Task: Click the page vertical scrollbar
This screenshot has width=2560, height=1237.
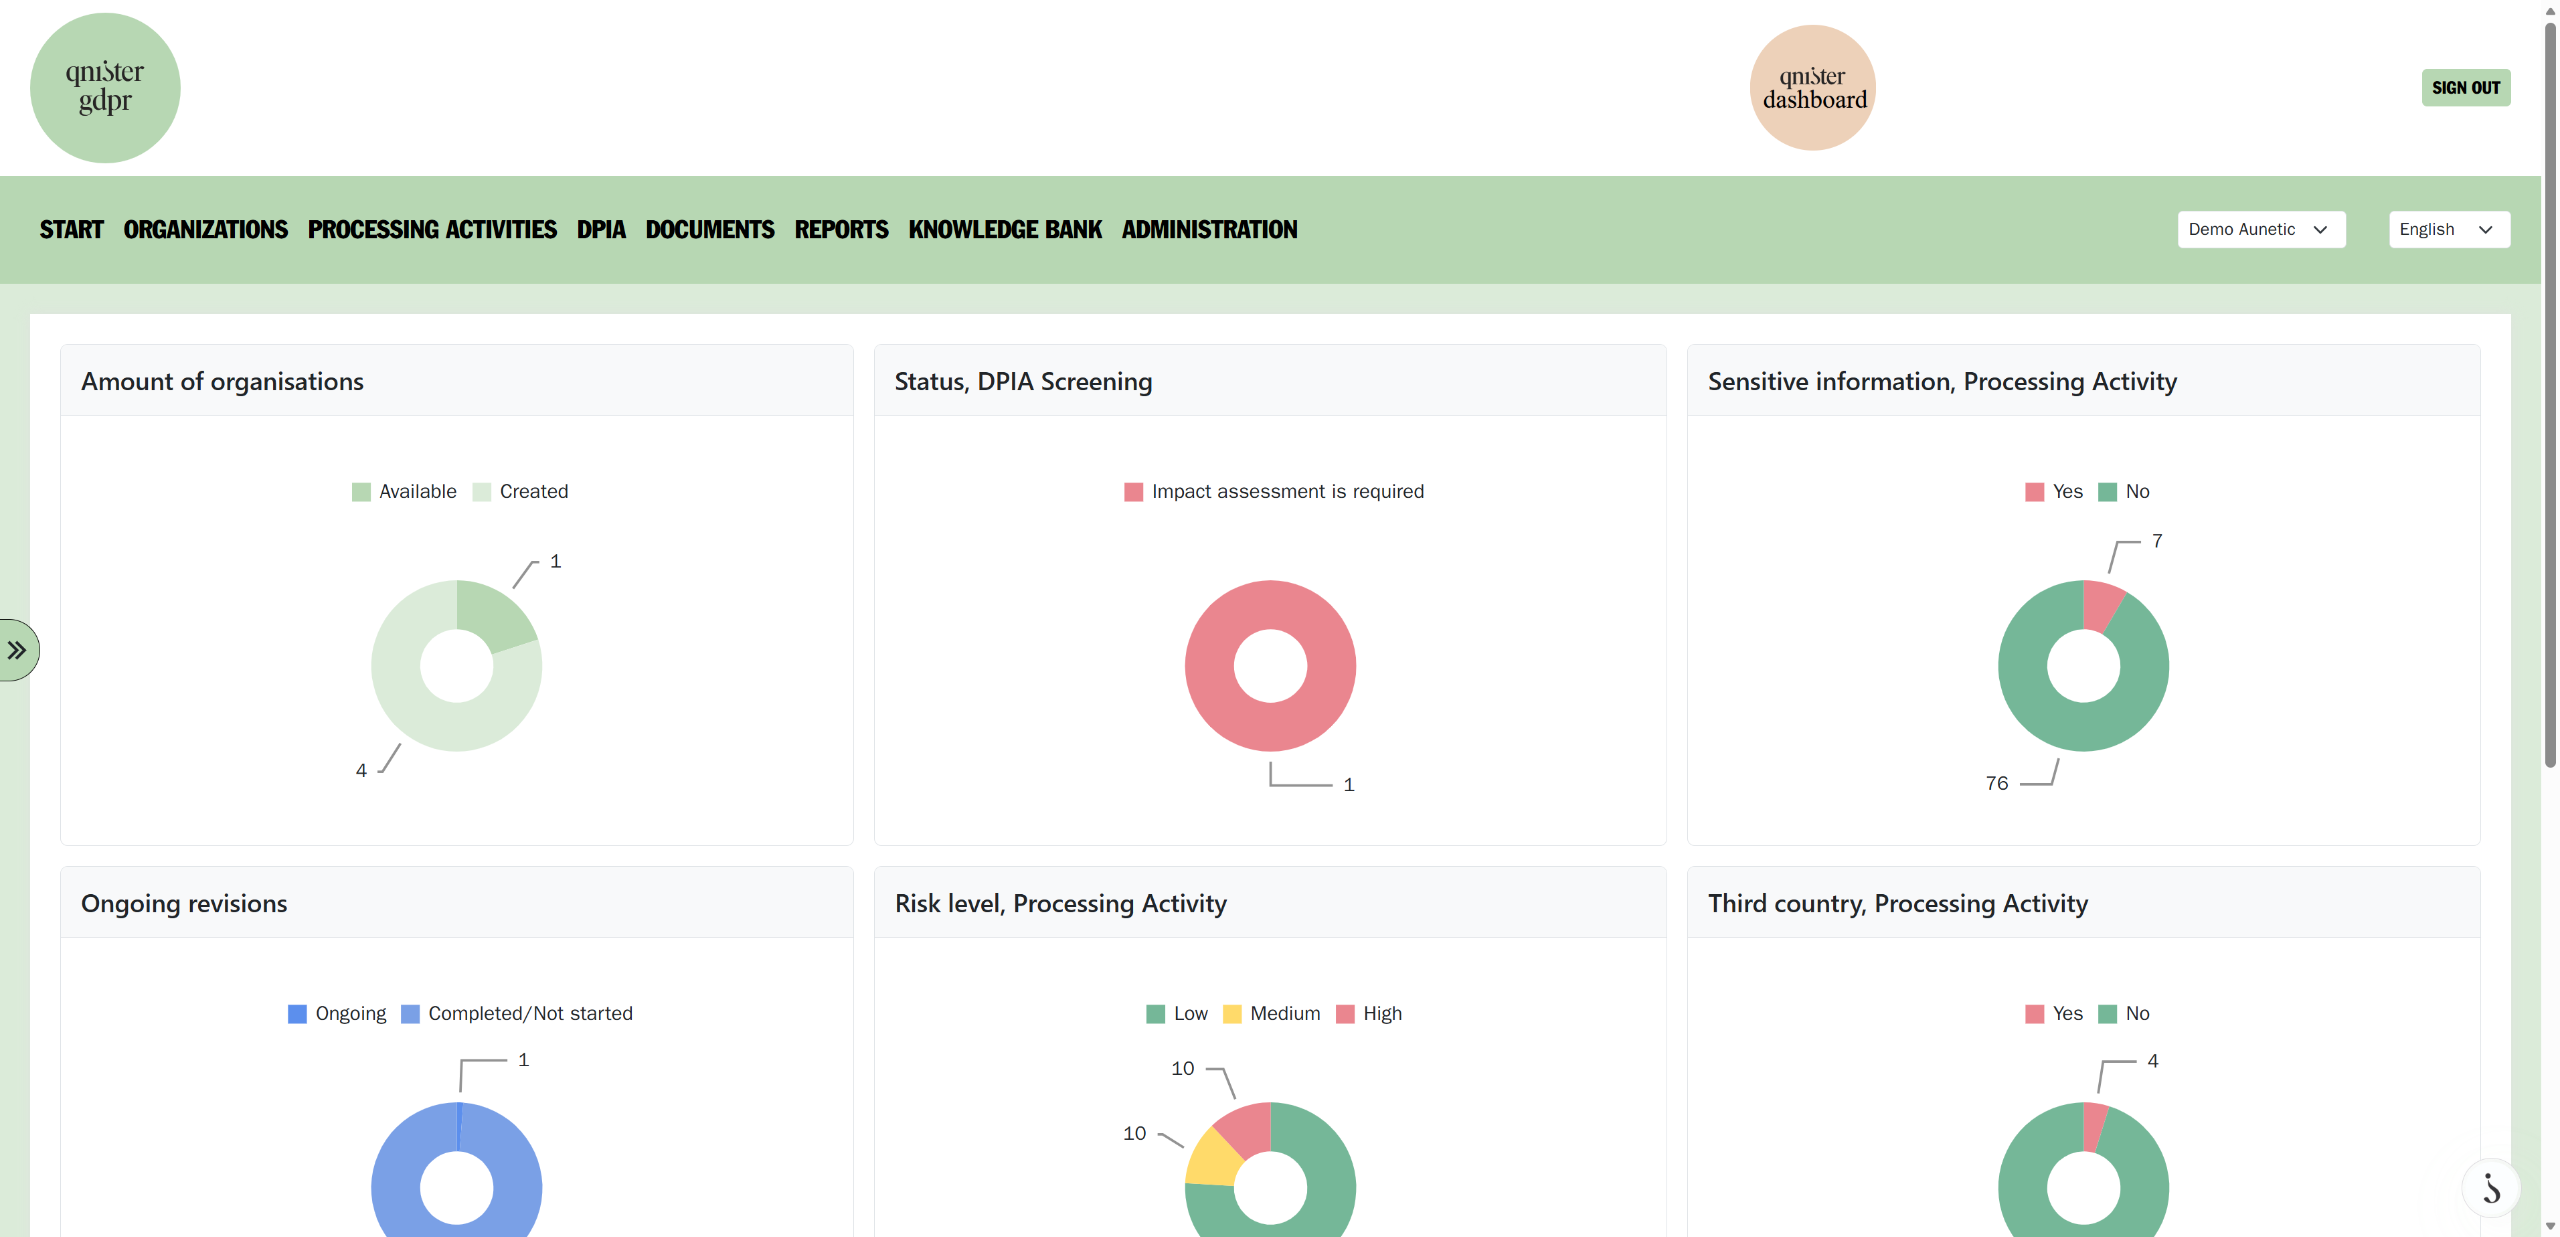Action: [2550, 395]
